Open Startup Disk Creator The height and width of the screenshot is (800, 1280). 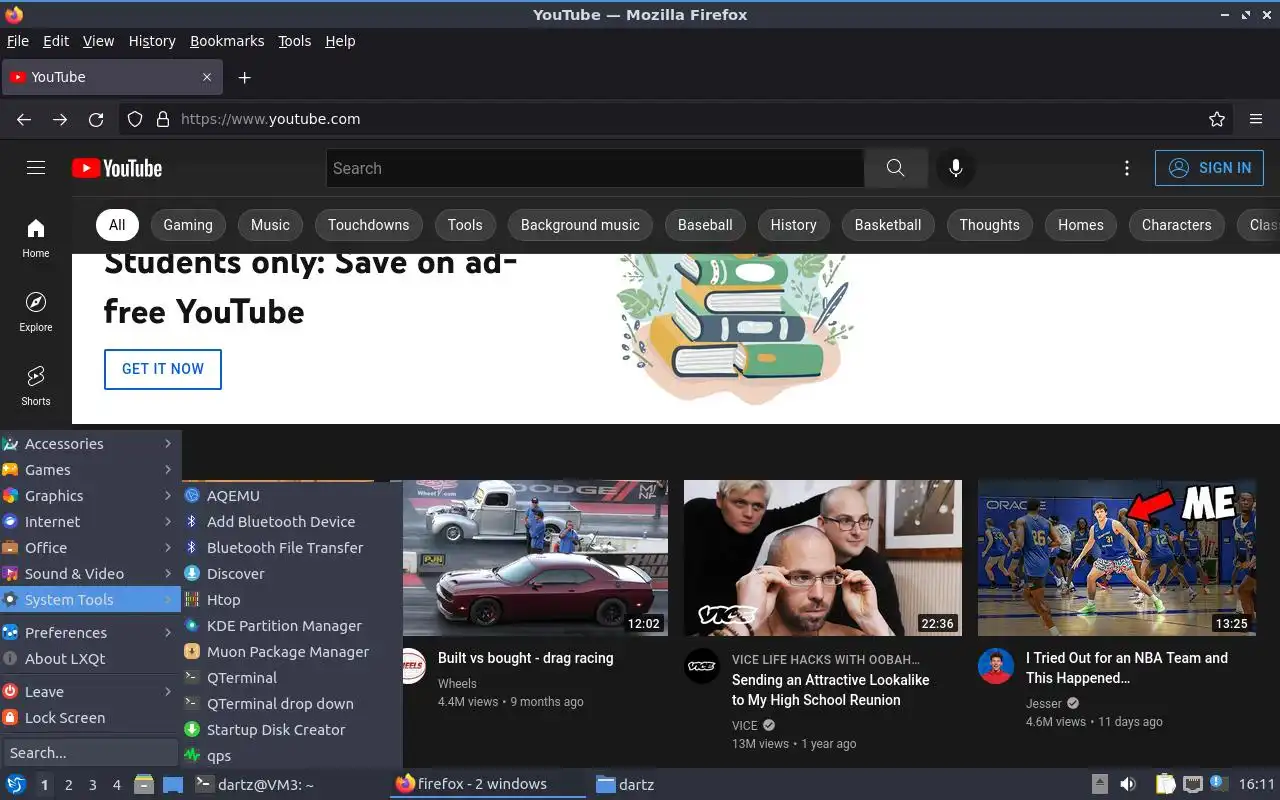(x=292, y=730)
